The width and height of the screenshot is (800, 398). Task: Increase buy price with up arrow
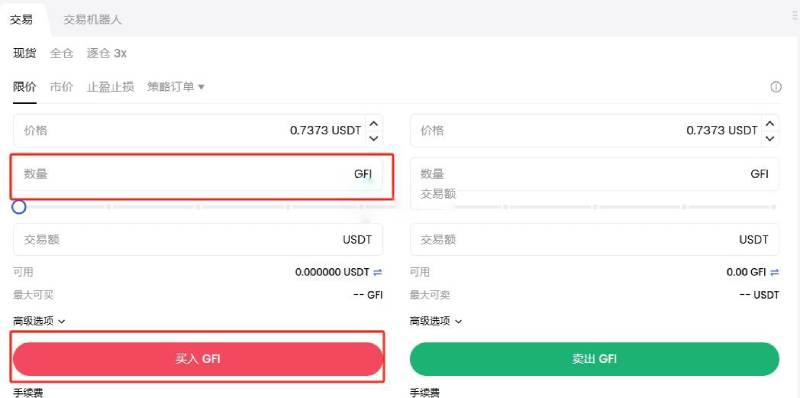[x=374, y=123]
